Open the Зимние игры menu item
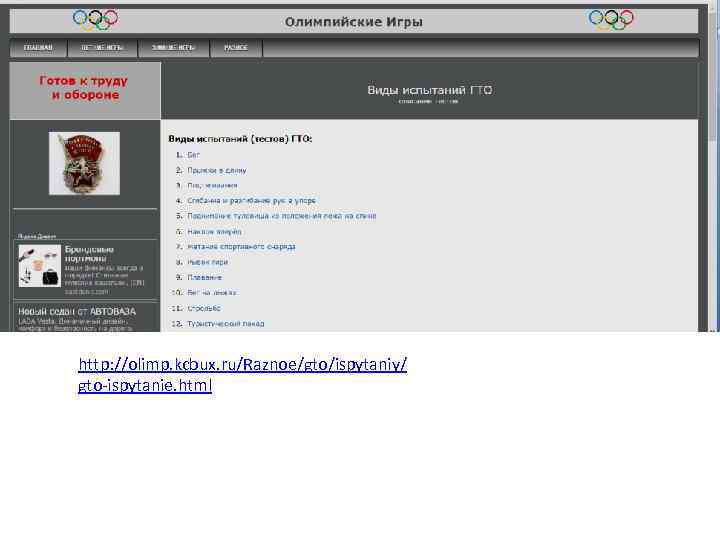The width and height of the screenshot is (720, 540). point(174,48)
